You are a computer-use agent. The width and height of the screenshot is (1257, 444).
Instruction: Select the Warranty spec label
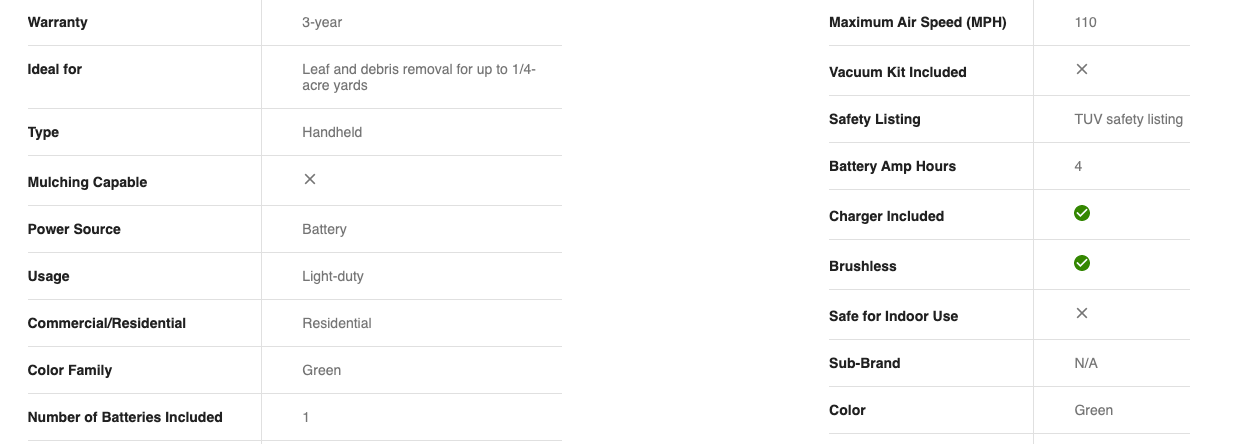[58, 22]
